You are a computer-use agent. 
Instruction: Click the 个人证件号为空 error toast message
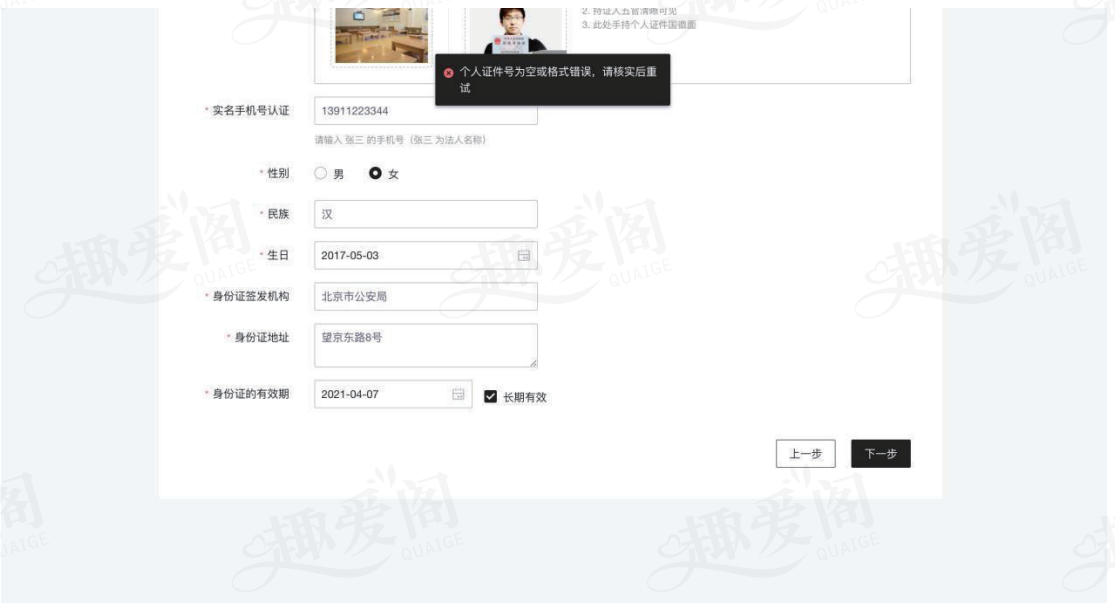pyautogui.click(x=556, y=80)
